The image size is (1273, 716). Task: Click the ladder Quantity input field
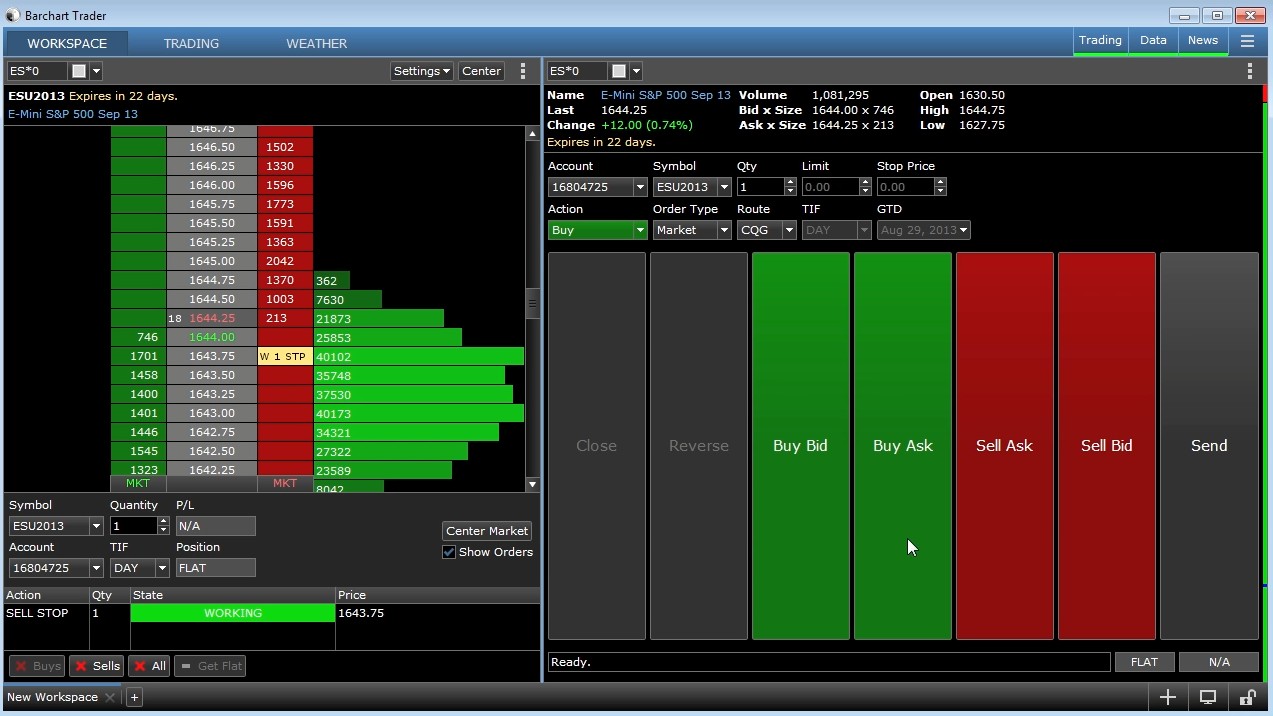point(133,526)
